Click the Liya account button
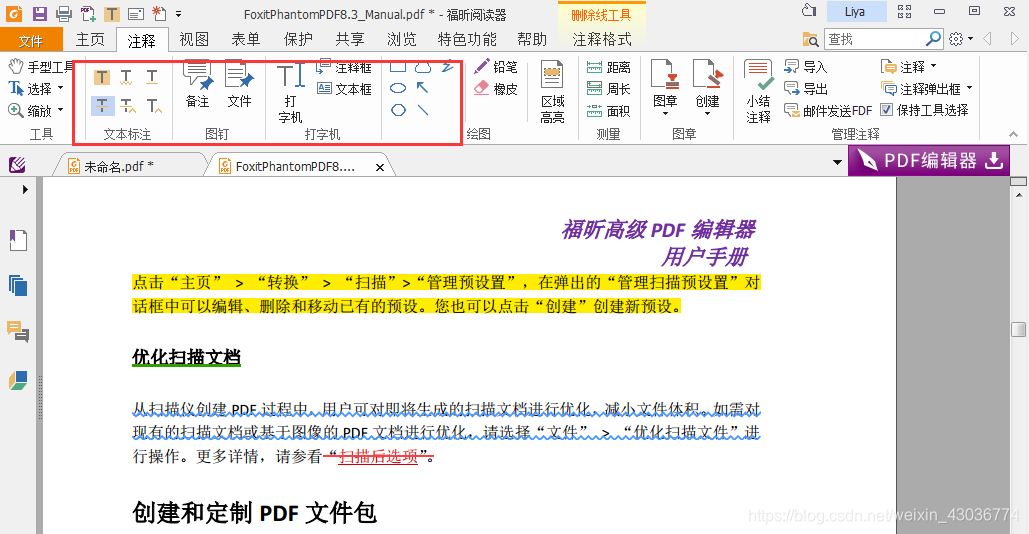This screenshot has height=534, width=1029. [856, 11]
